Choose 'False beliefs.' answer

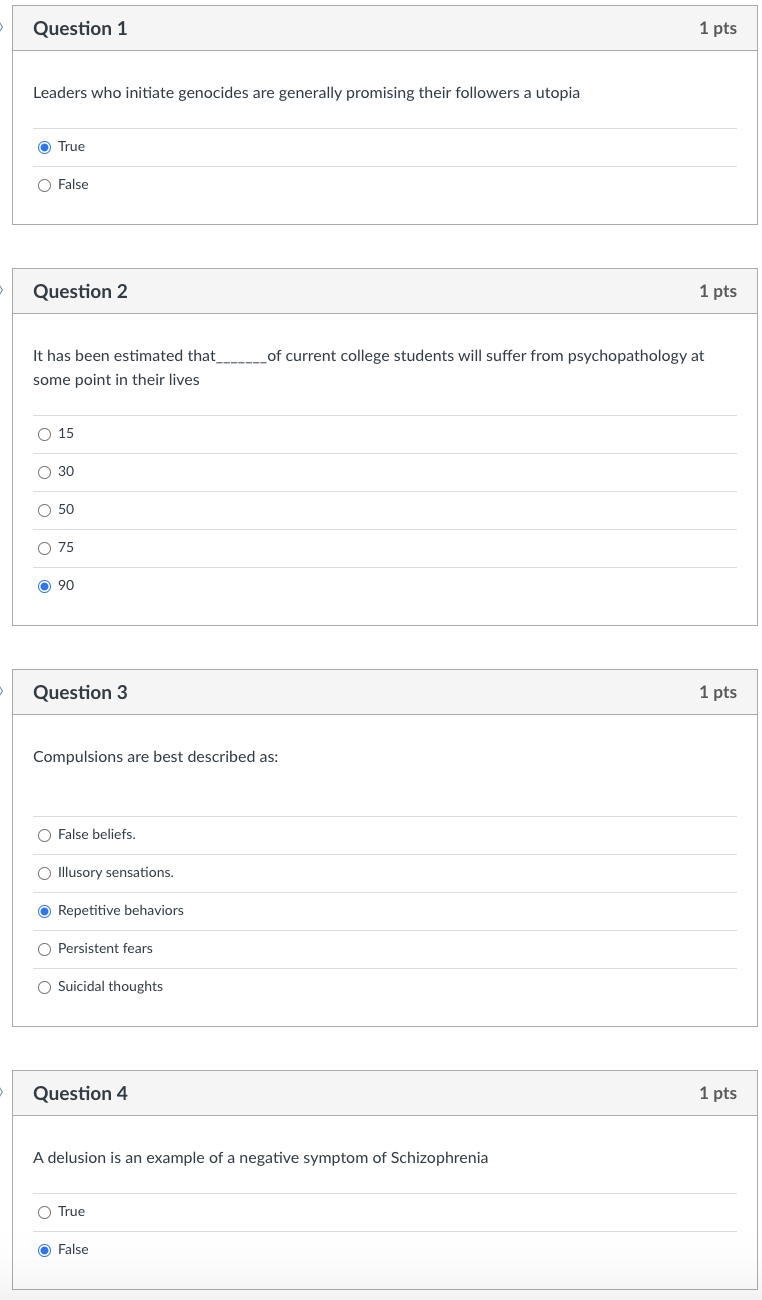[44, 835]
